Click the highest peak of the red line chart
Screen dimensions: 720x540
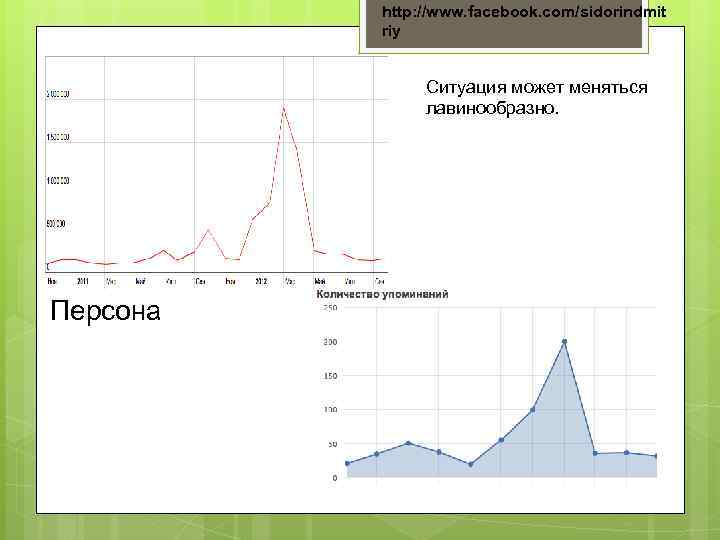click(284, 108)
